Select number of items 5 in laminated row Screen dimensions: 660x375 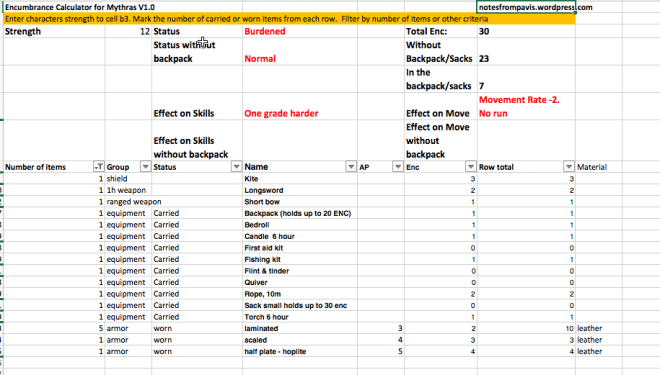pyautogui.click(x=54, y=328)
